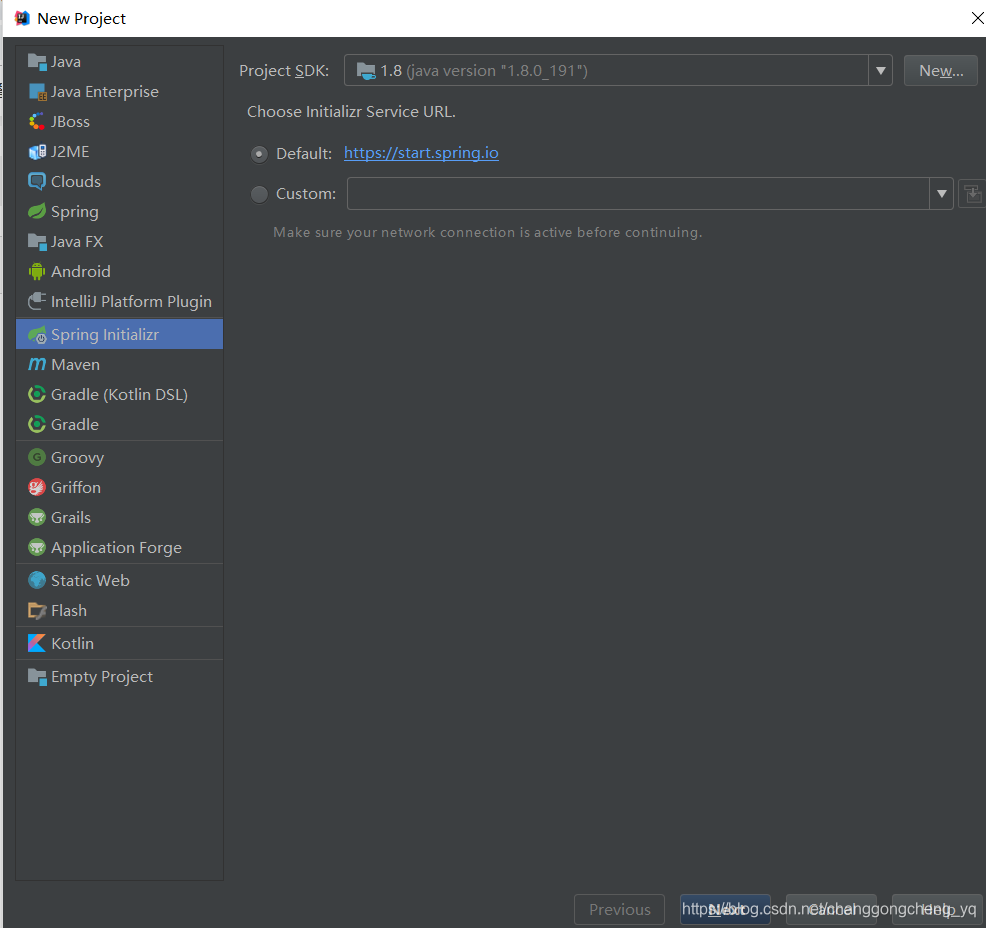Focus the Custom URL input field
The width and height of the screenshot is (986, 928).
tap(638, 194)
